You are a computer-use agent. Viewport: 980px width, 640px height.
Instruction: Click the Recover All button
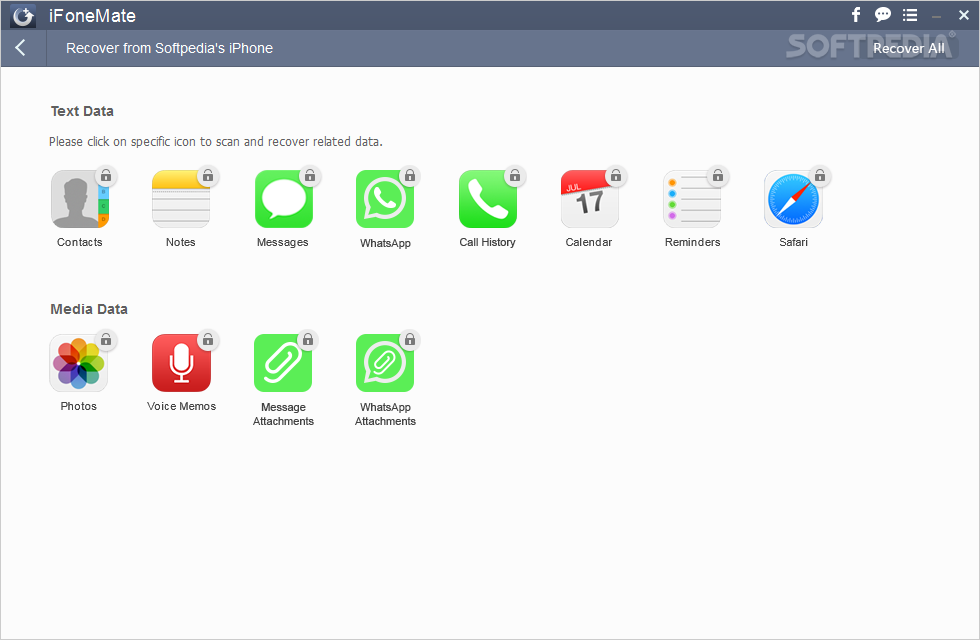point(908,48)
